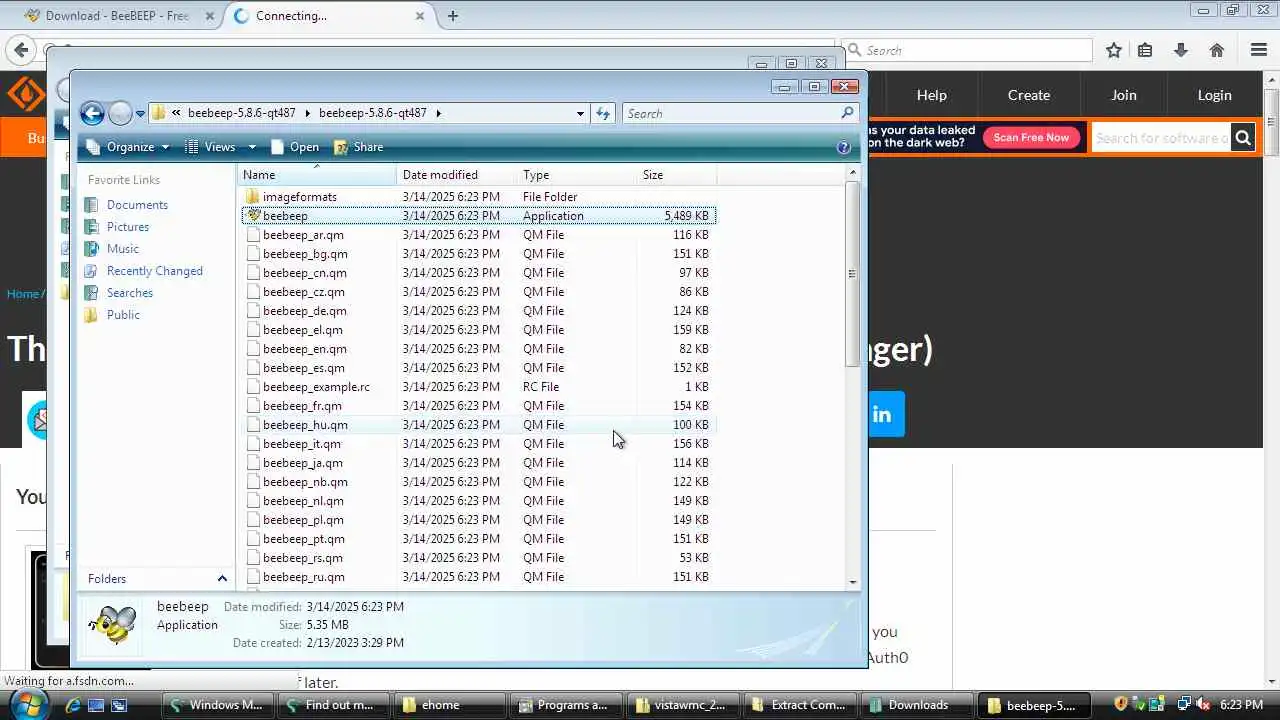Open Music favorite link
Viewport: 1280px width, 720px height.
point(123,248)
